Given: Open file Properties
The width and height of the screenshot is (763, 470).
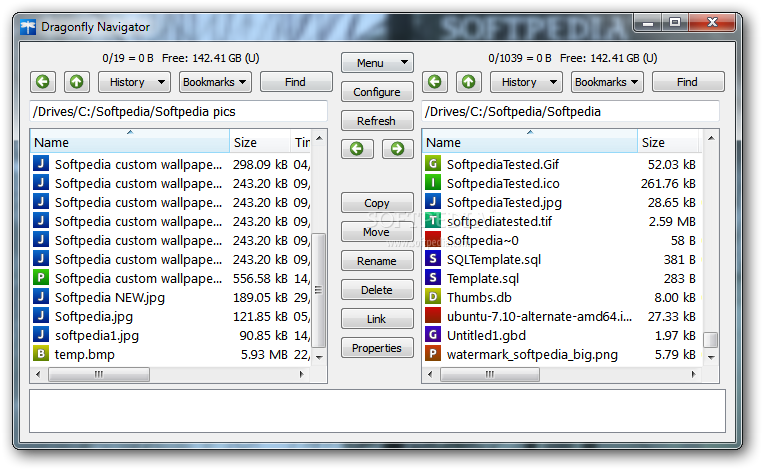Looking at the screenshot, I should [x=377, y=348].
